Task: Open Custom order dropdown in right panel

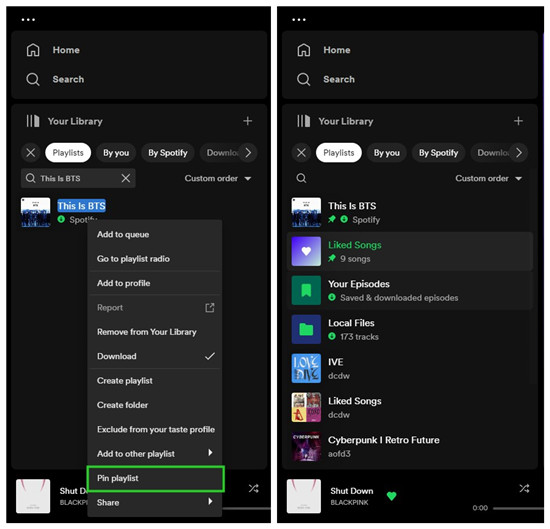Action: [x=489, y=178]
